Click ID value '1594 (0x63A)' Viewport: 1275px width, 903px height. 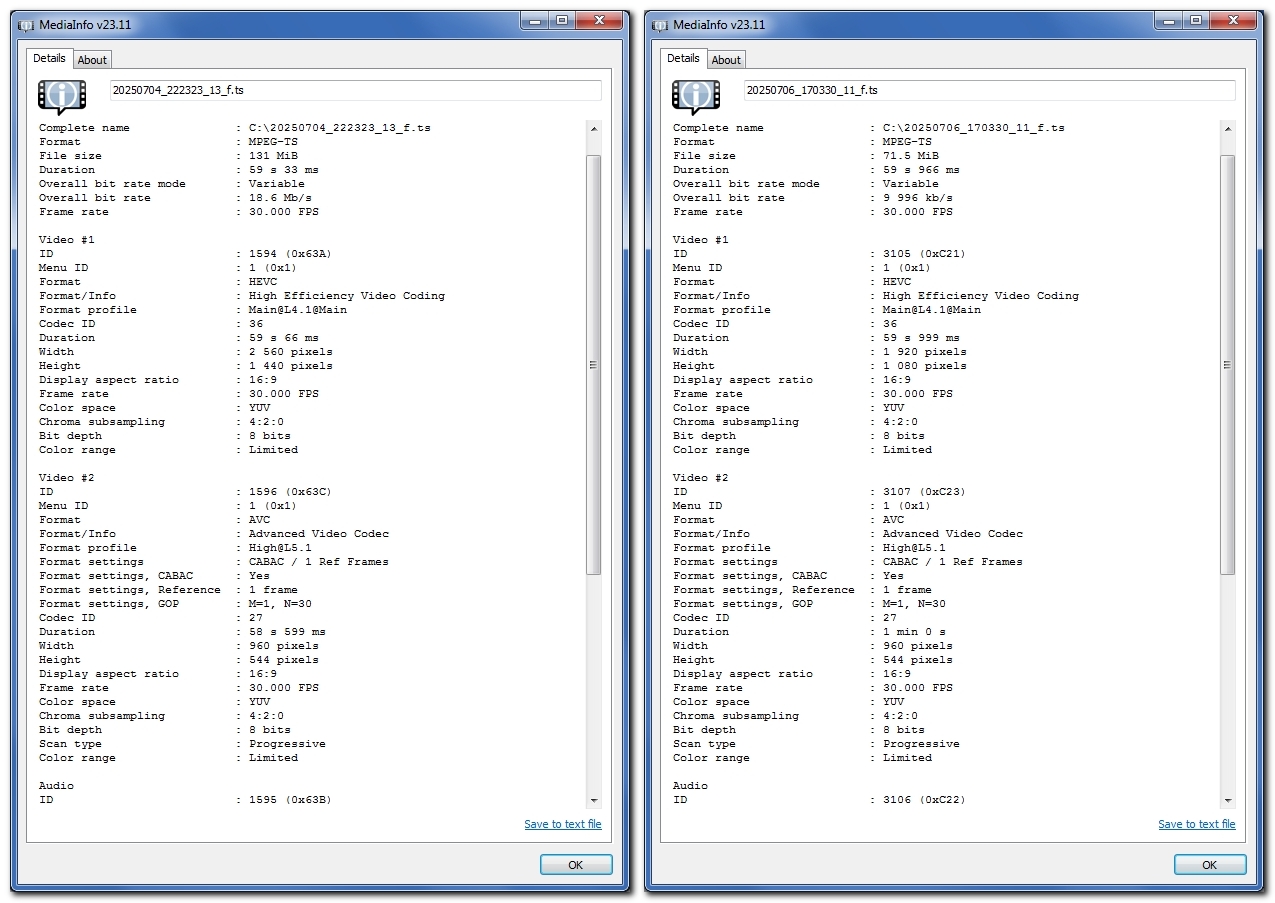pyautogui.click(x=290, y=254)
